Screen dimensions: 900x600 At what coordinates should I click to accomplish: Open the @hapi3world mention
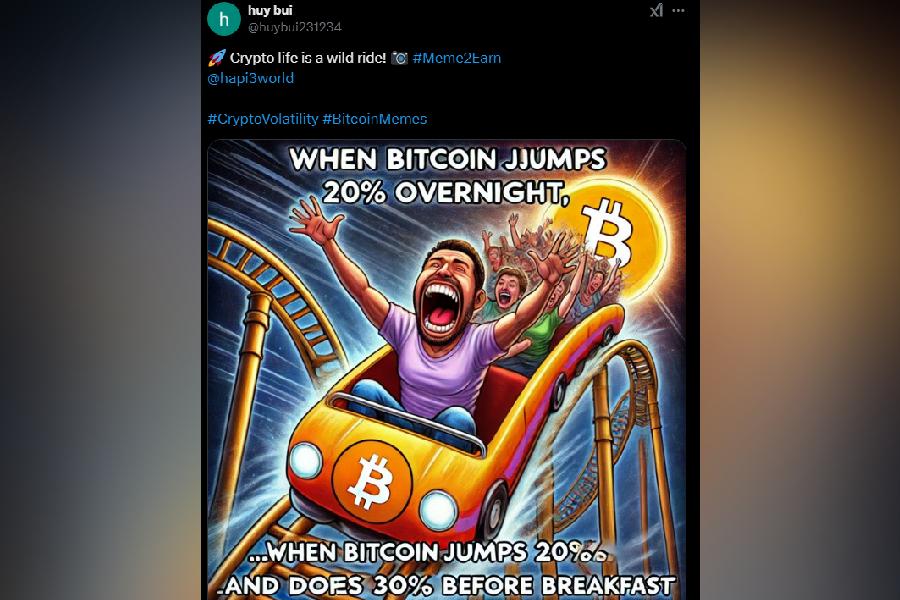click(251, 78)
